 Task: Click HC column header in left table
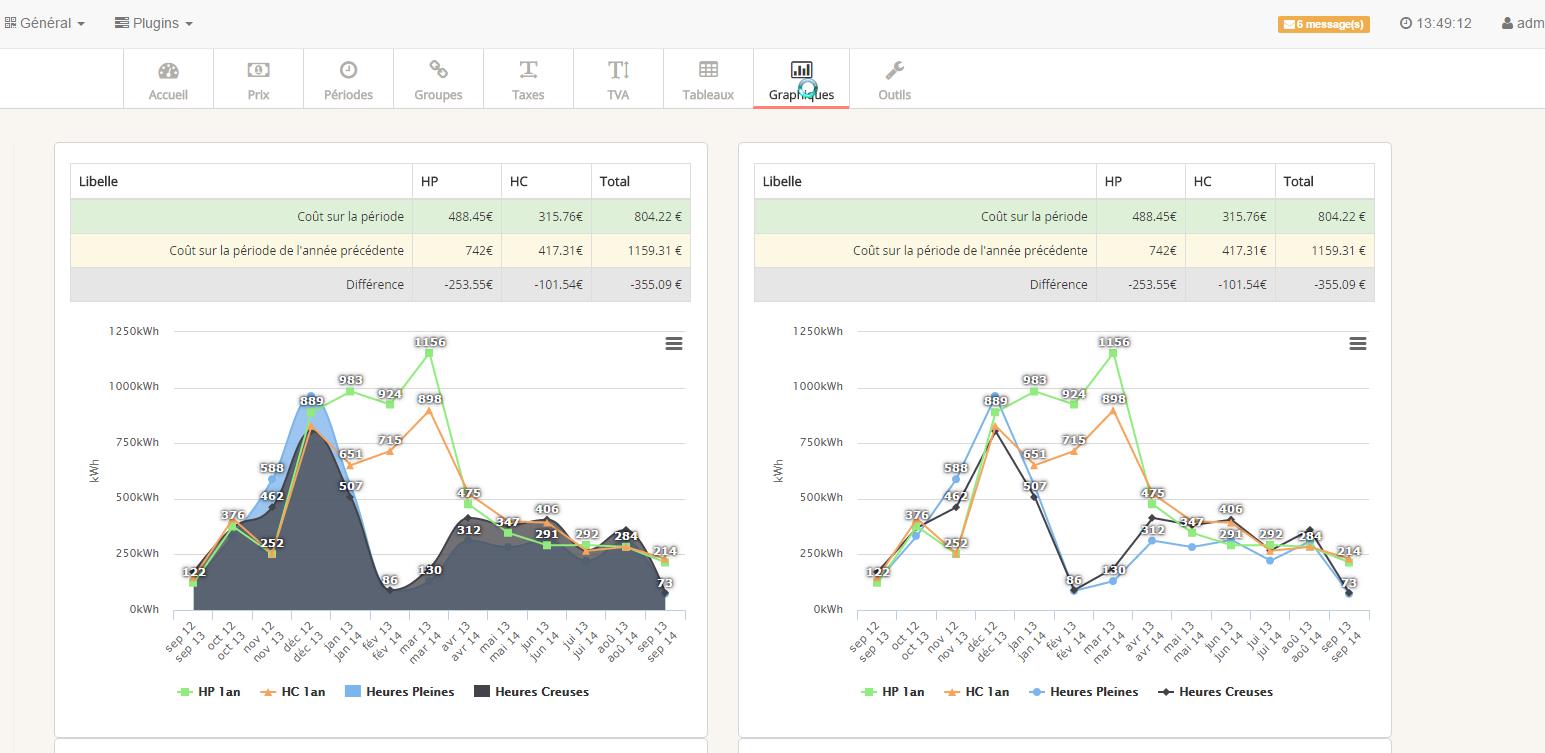tap(546, 182)
